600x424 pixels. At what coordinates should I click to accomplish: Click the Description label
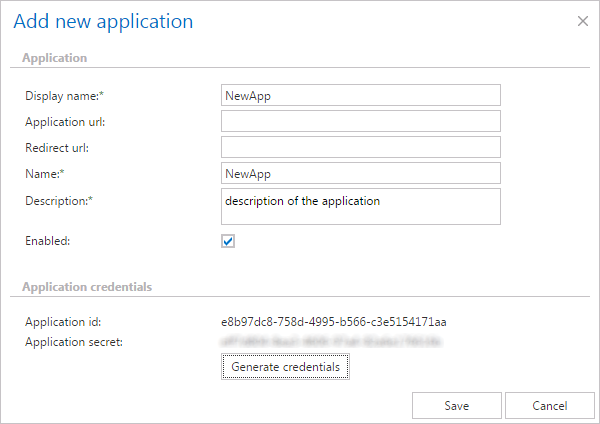59,200
